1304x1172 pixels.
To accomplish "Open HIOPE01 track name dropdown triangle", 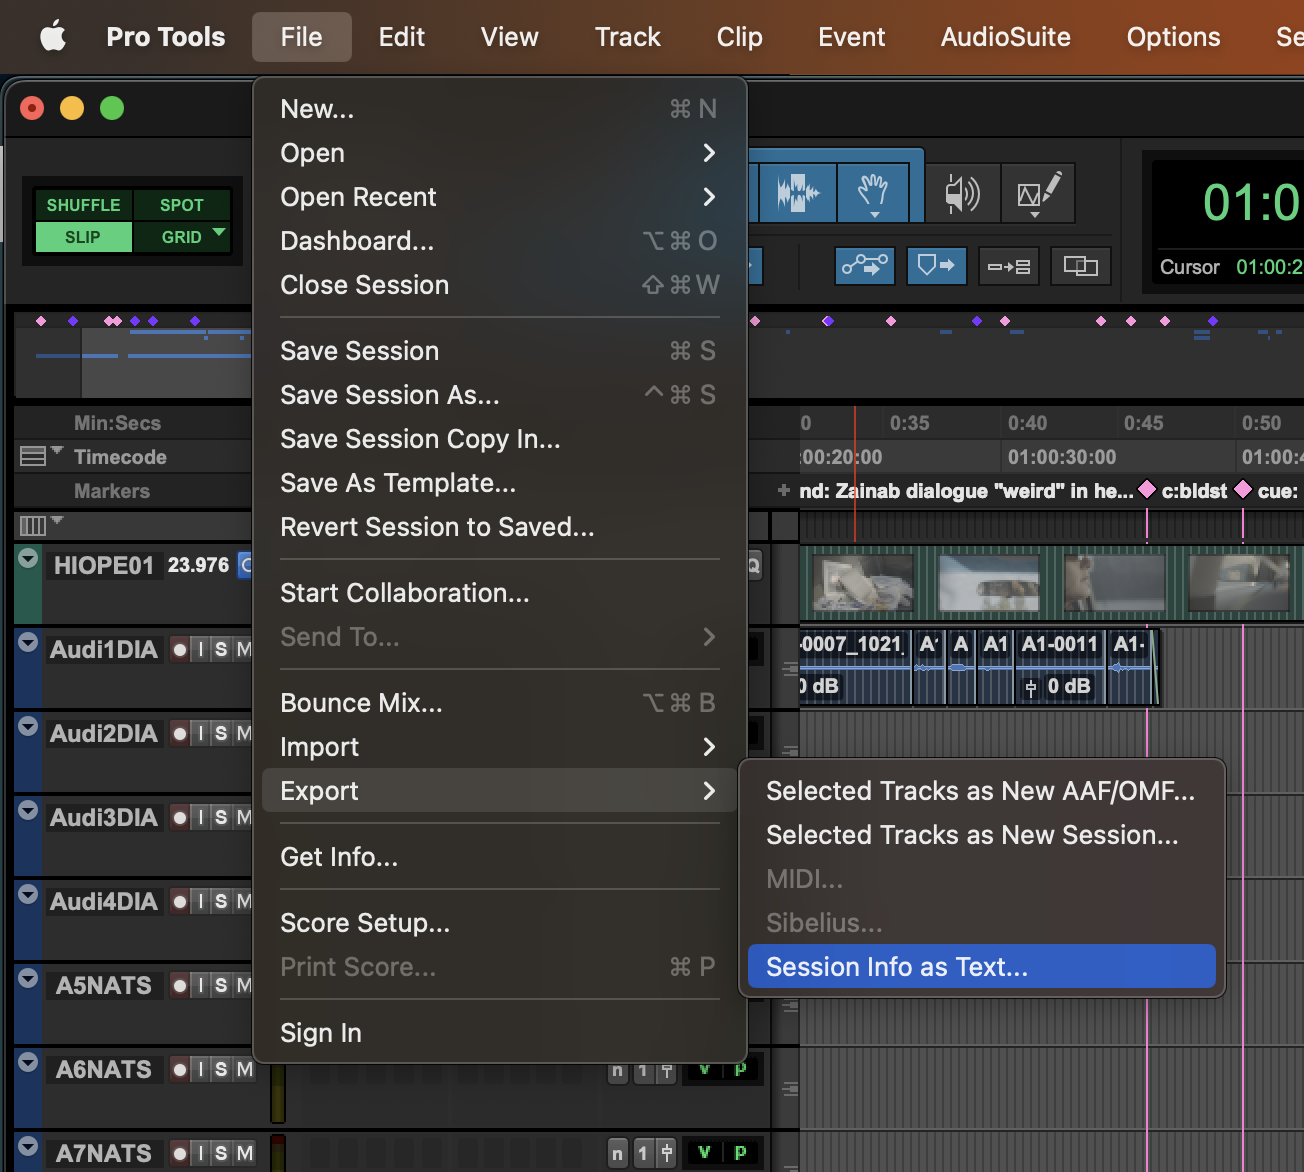I will pos(28,559).
